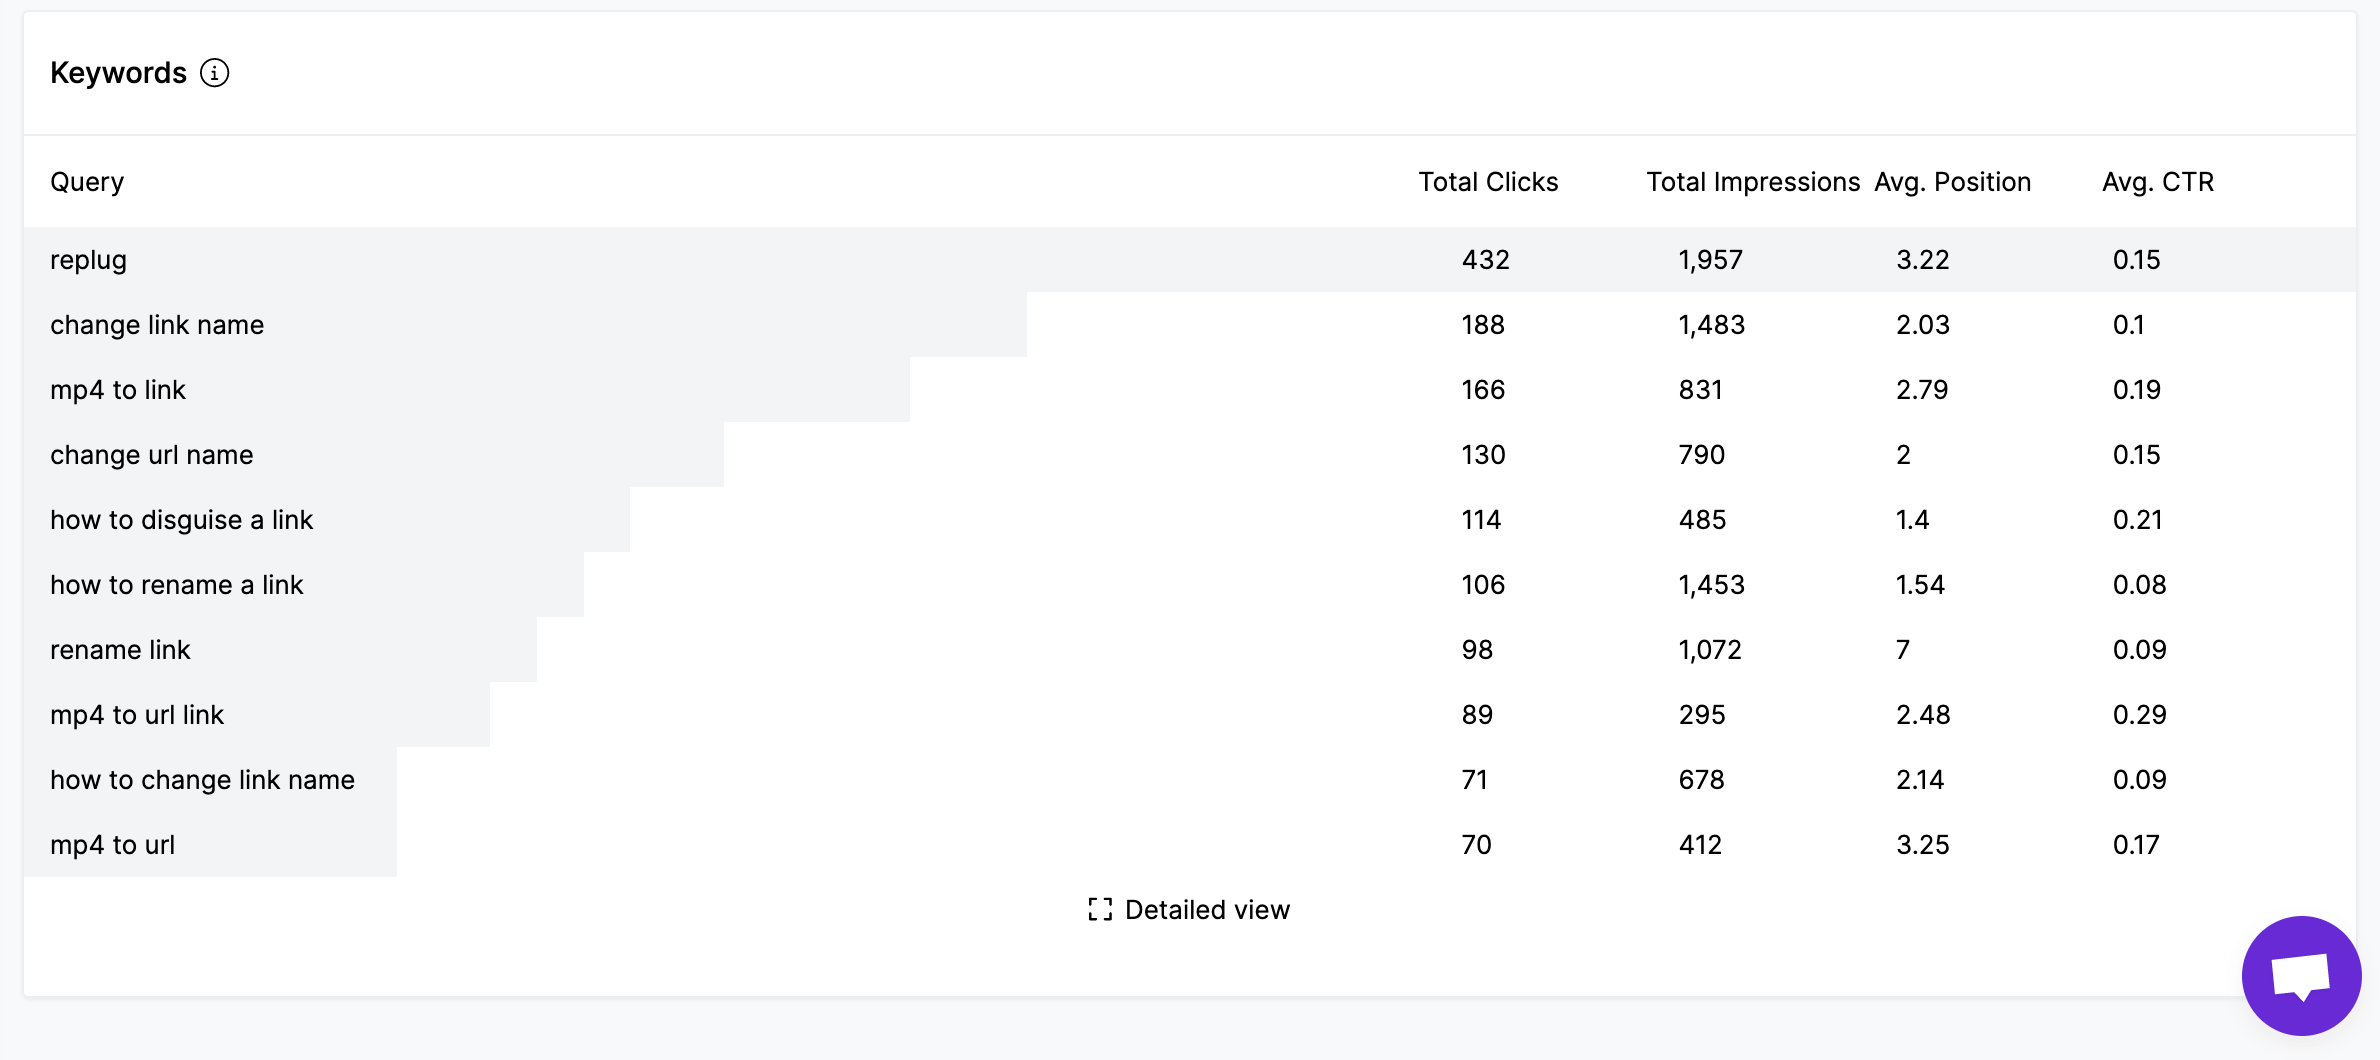Image resolution: width=2380 pixels, height=1060 pixels.
Task: Click the how to change link name row
Action: [x=202, y=779]
